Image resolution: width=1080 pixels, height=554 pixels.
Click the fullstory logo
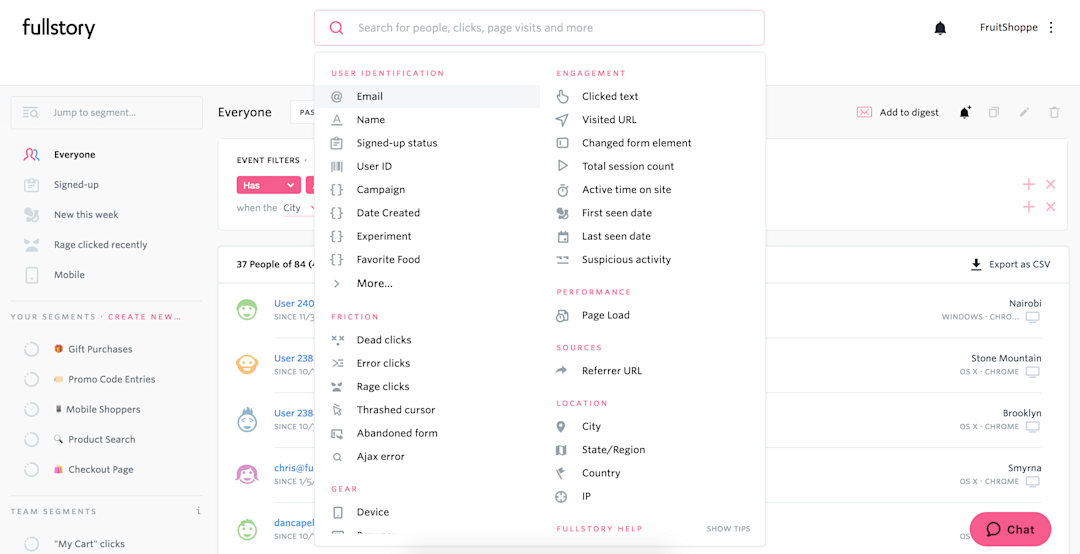(59, 28)
